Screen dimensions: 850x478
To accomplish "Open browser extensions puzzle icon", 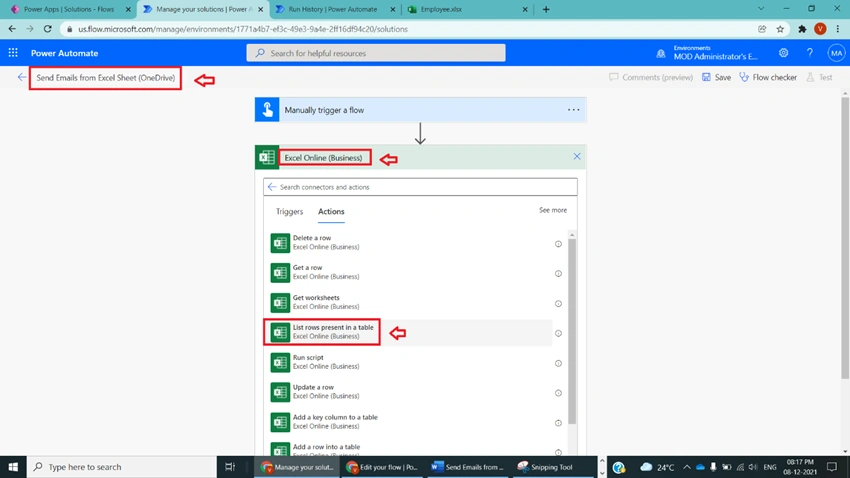I will [x=802, y=29].
